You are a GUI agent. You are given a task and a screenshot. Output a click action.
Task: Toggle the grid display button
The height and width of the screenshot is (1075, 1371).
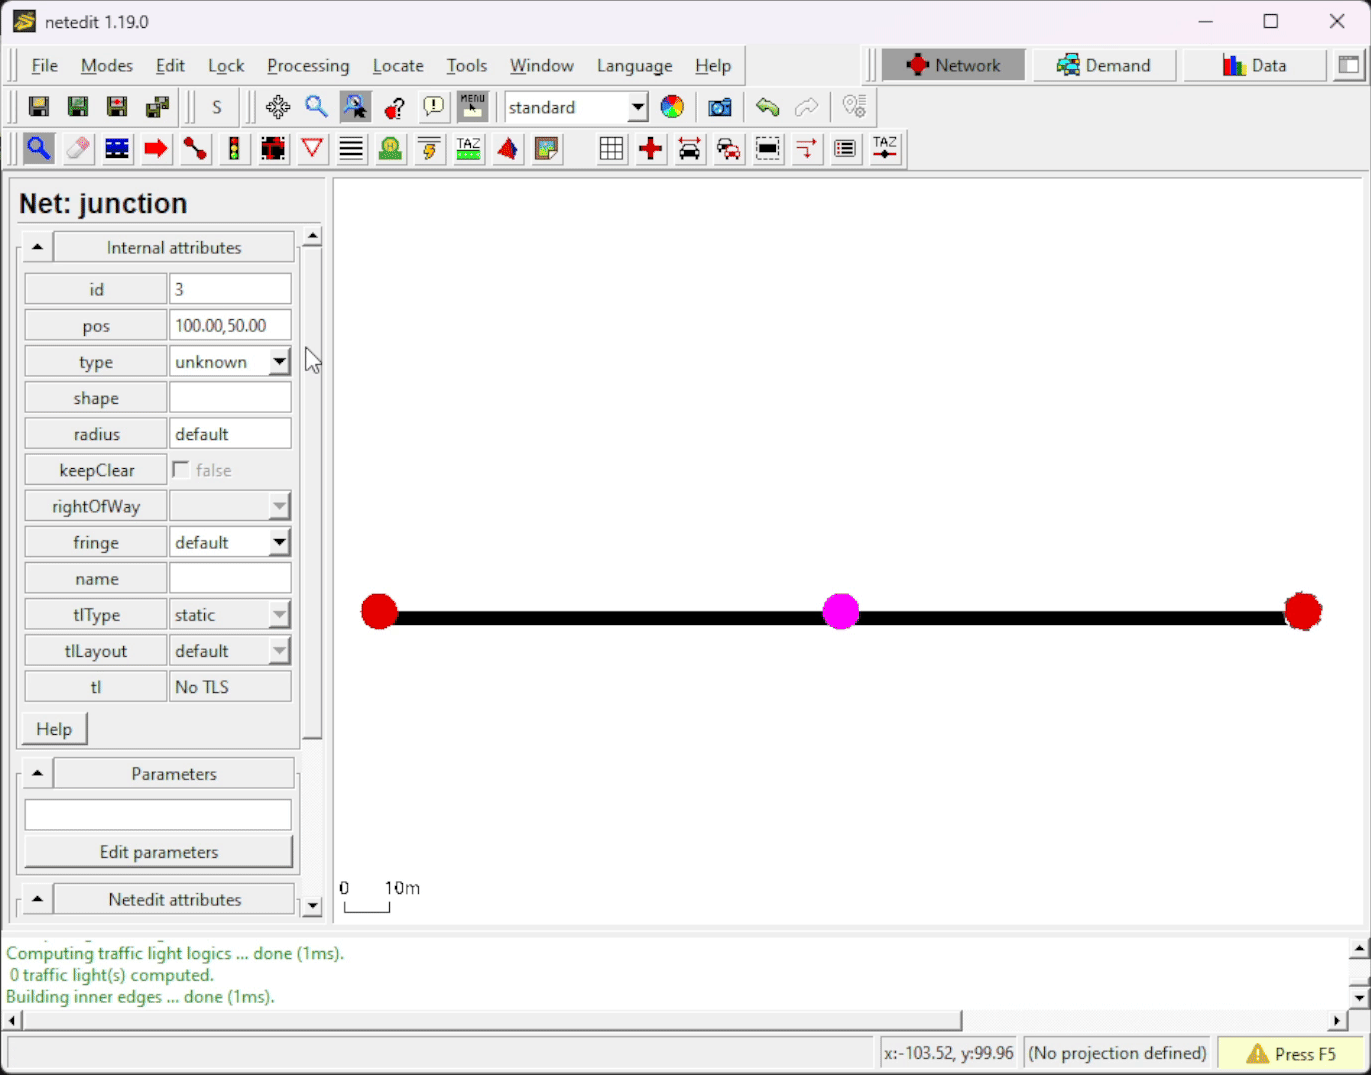pyautogui.click(x=611, y=149)
